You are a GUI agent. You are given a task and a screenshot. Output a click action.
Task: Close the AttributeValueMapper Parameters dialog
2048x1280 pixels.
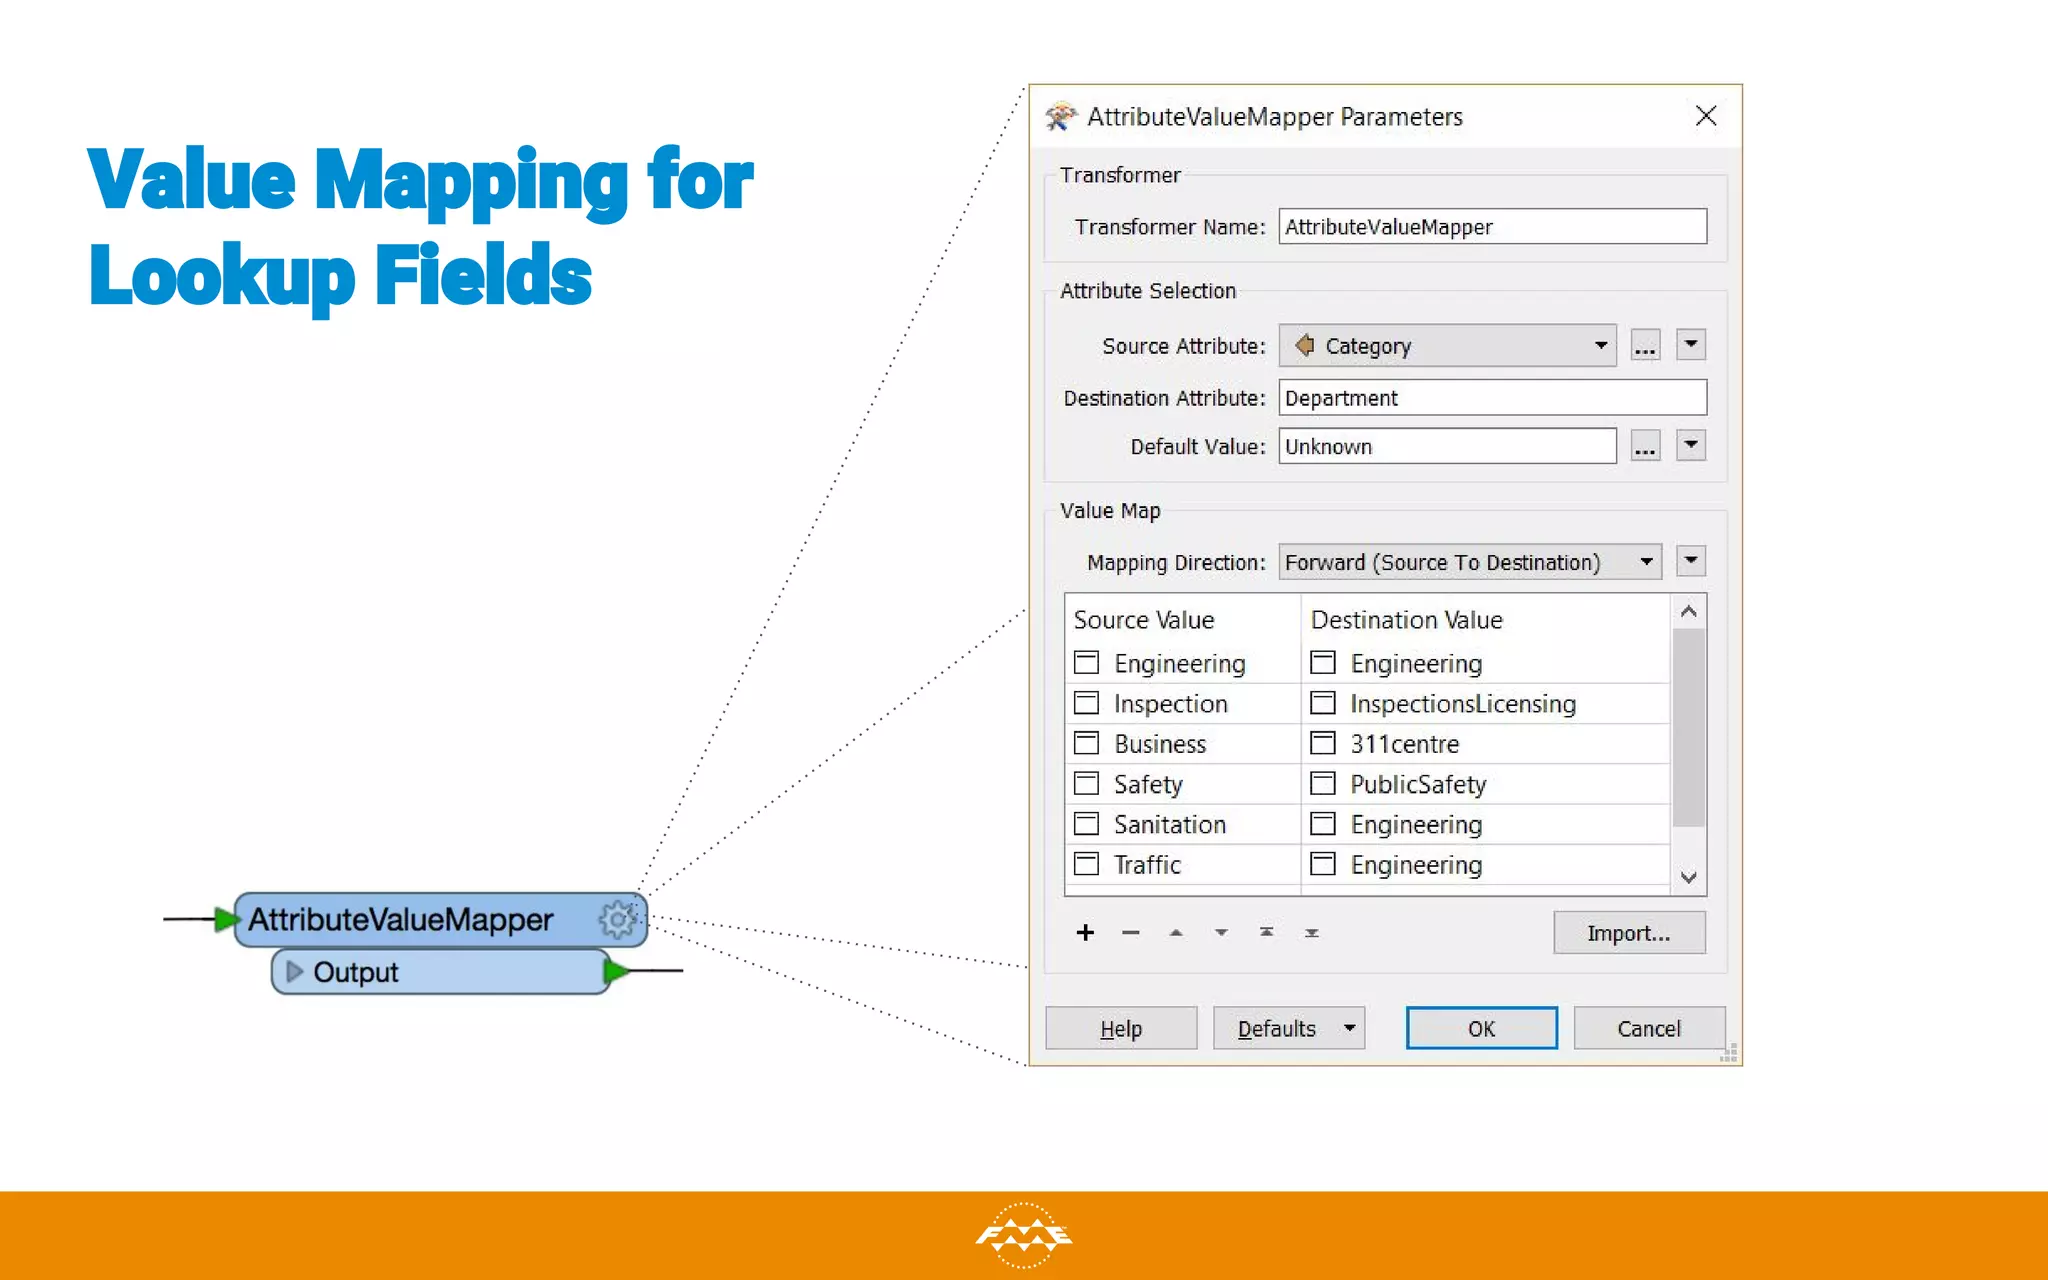1706,116
